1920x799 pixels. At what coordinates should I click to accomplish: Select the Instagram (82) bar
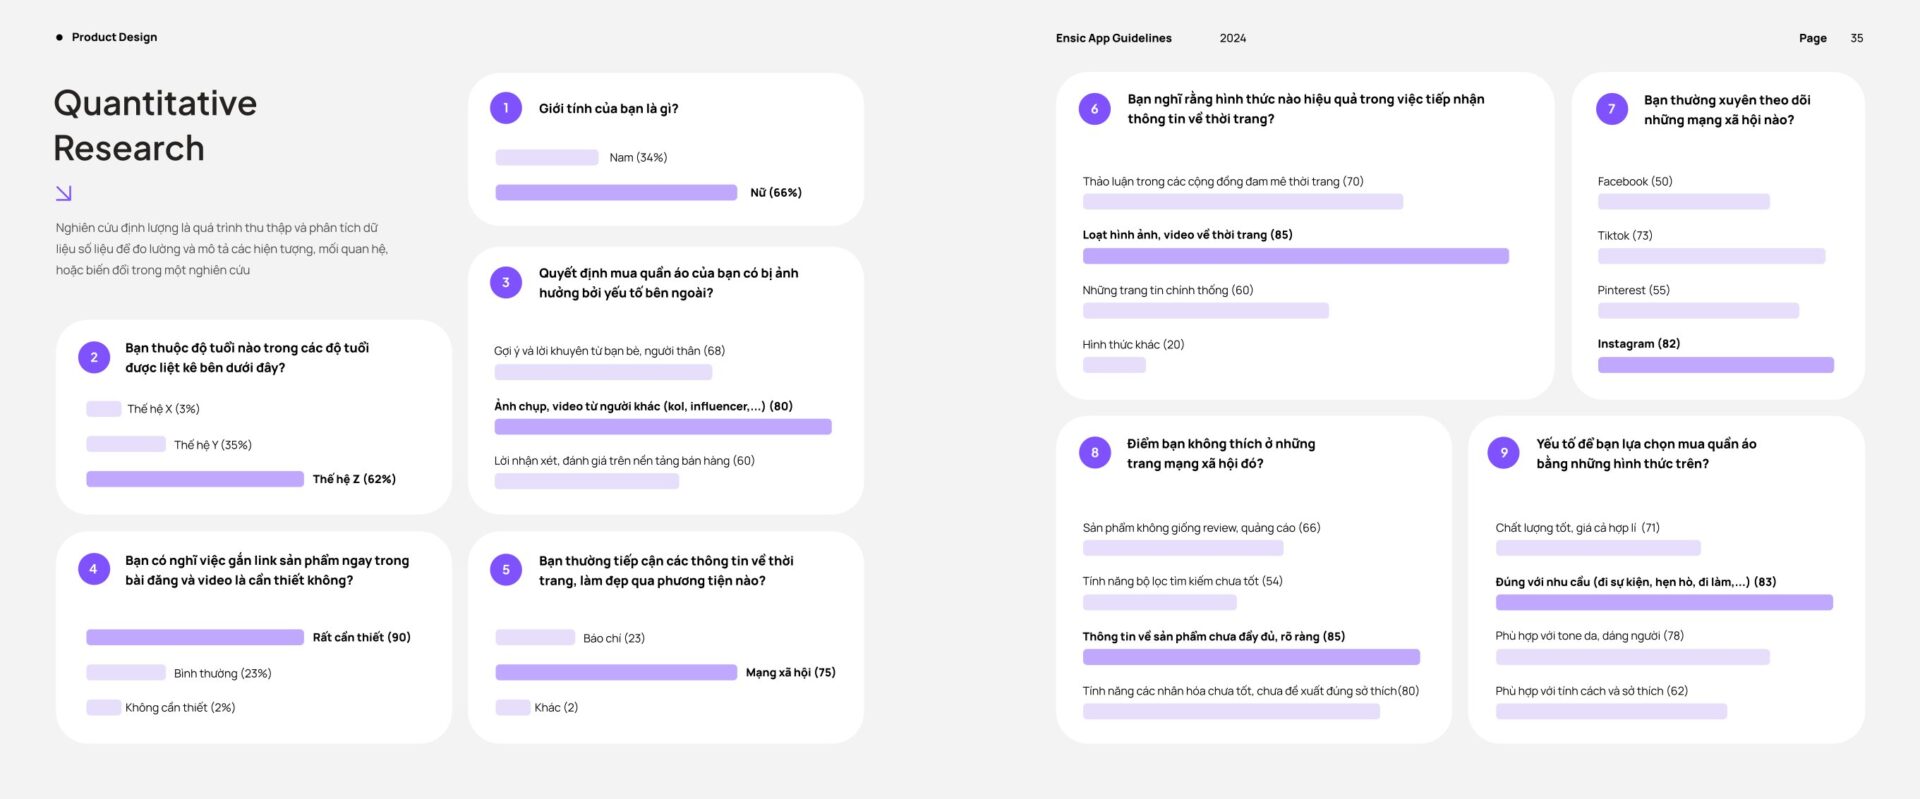[1716, 365]
